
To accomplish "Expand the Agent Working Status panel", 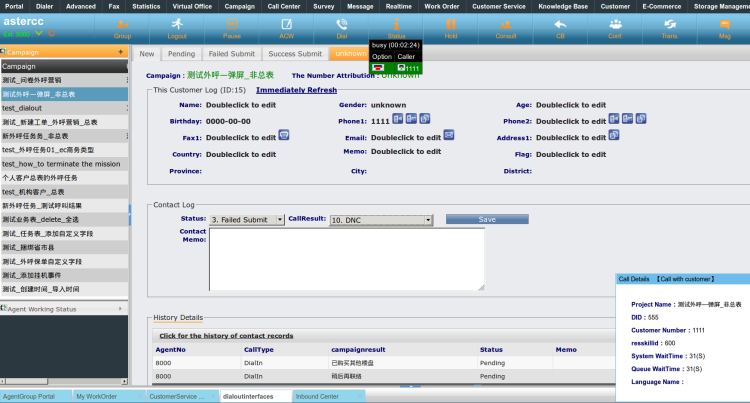I will (x=121, y=309).
